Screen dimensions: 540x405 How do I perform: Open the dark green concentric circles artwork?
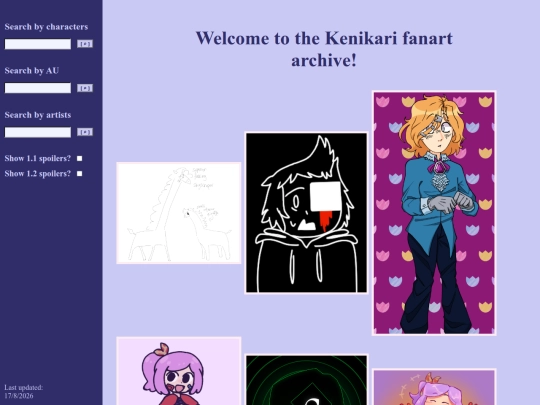click(306, 380)
